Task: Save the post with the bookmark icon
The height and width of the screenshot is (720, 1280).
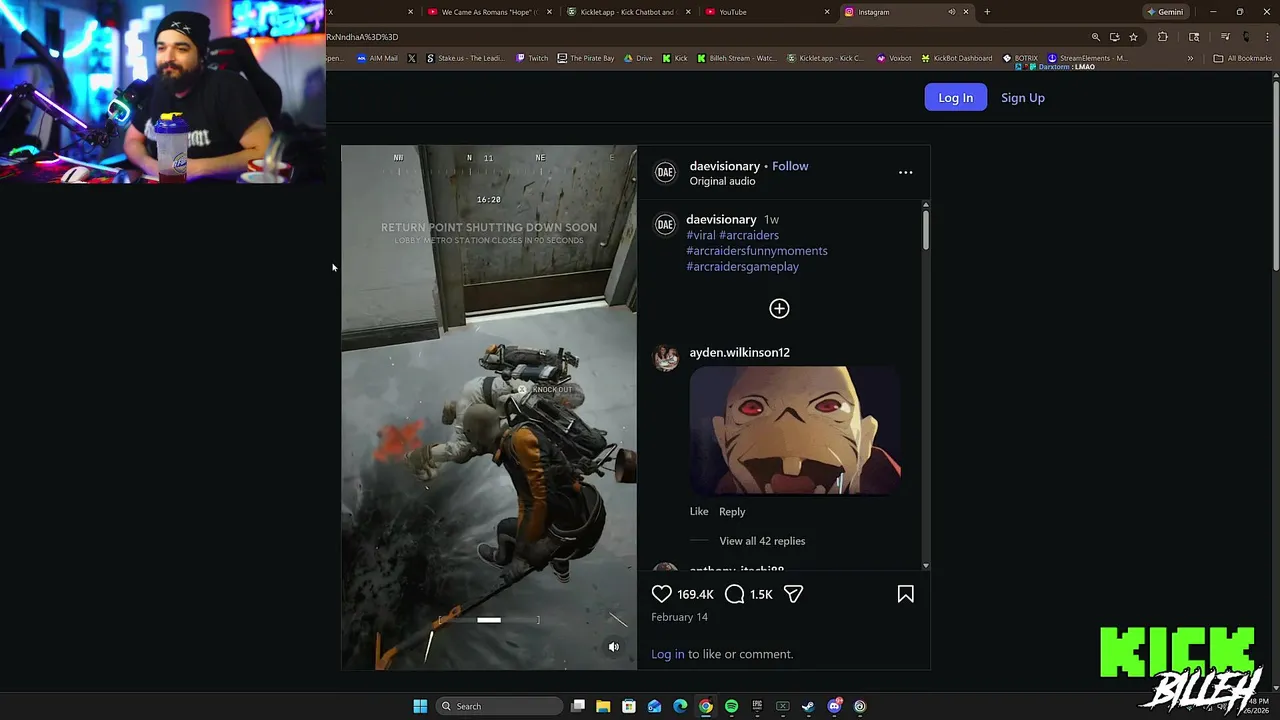Action: [905, 594]
